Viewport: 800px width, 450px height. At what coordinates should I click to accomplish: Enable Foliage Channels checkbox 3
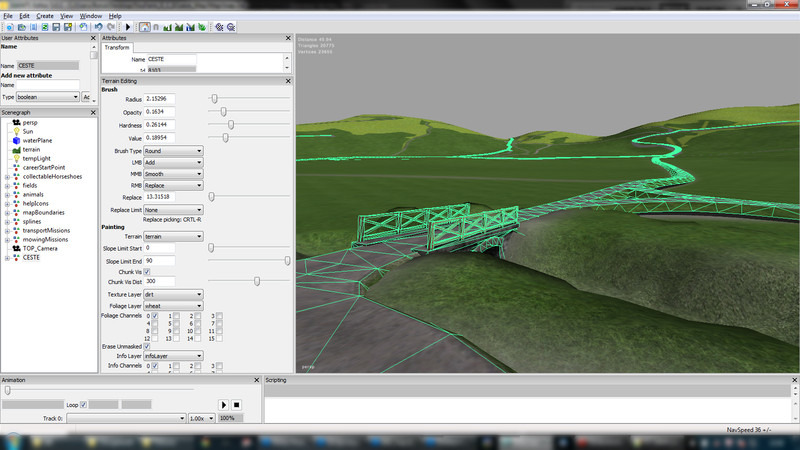tap(219, 316)
